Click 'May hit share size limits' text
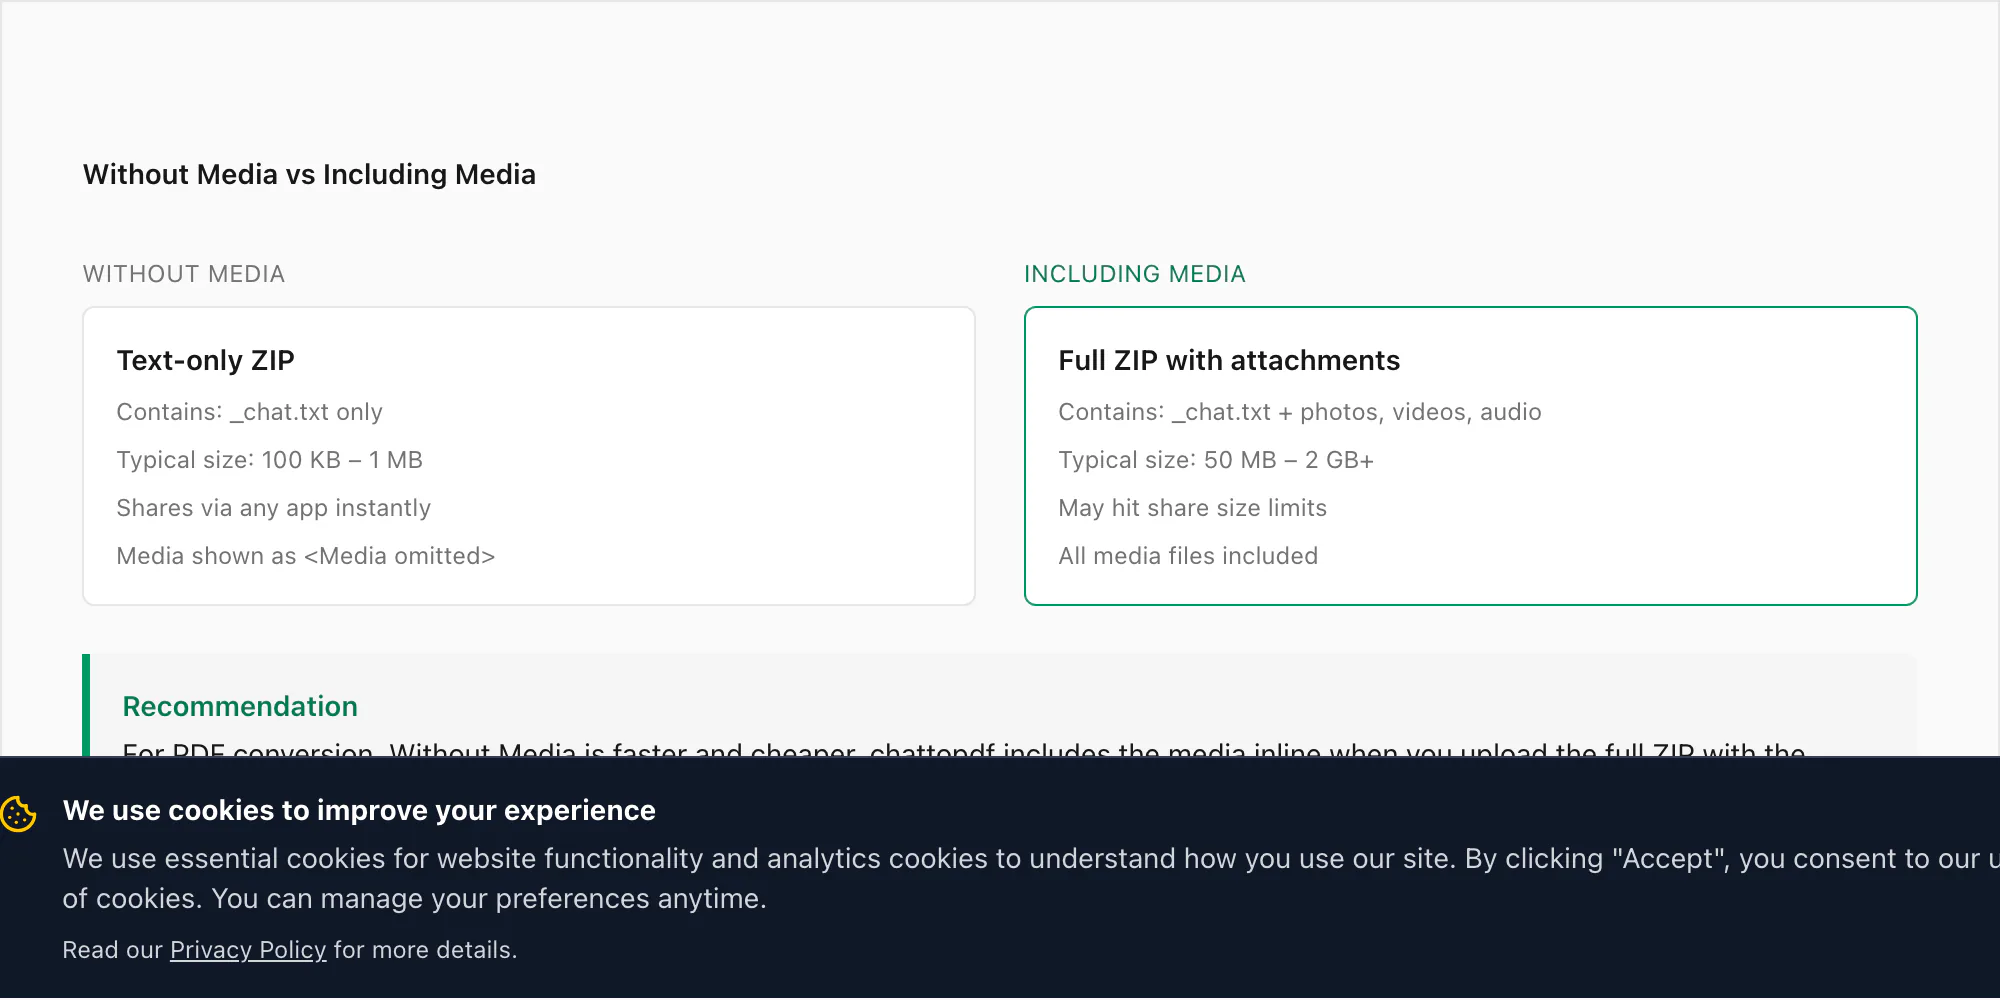Screen dimensions: 2000x1000 click(x=1193, y=508)
